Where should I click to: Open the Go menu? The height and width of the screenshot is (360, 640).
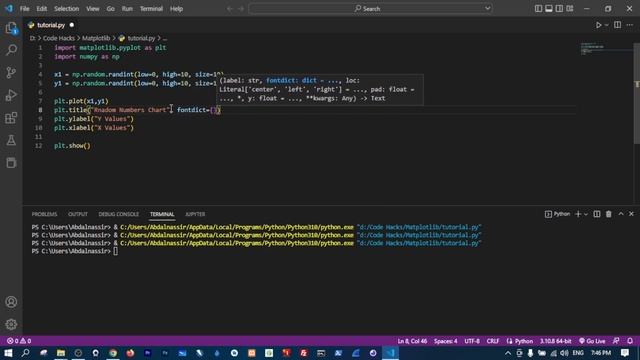pyautogui.click(x=111, y=9)
